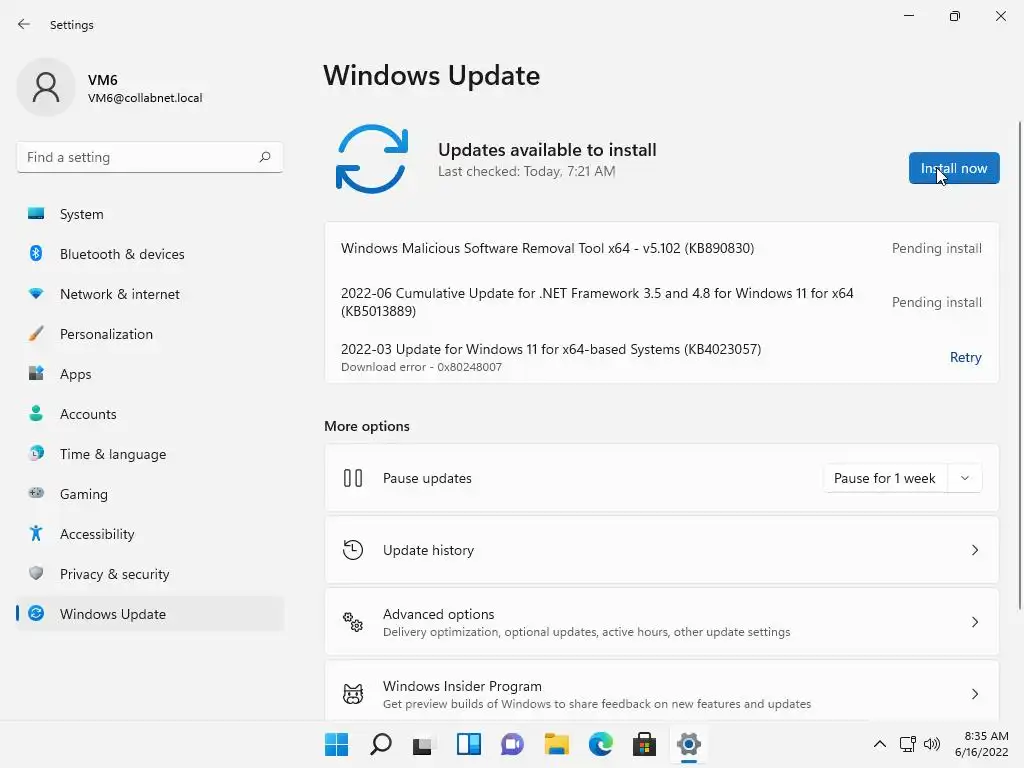The image size is (1024, 768).
Task: Open Task View on the taskbar
Action: (423, 744)
